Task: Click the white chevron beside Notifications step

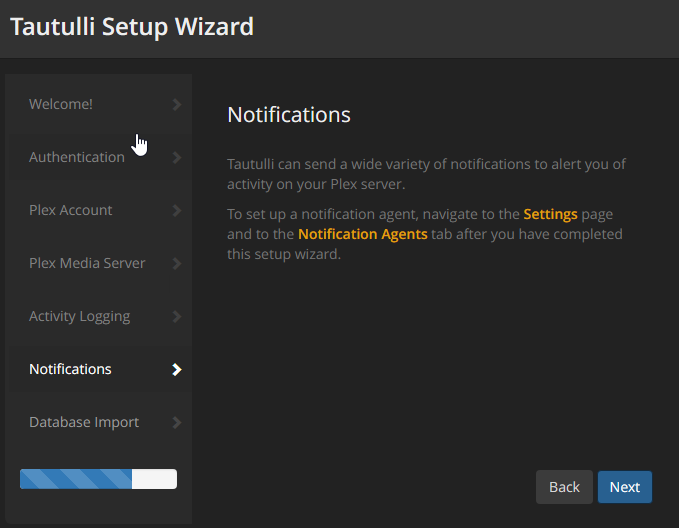Action: coord(177,369)
